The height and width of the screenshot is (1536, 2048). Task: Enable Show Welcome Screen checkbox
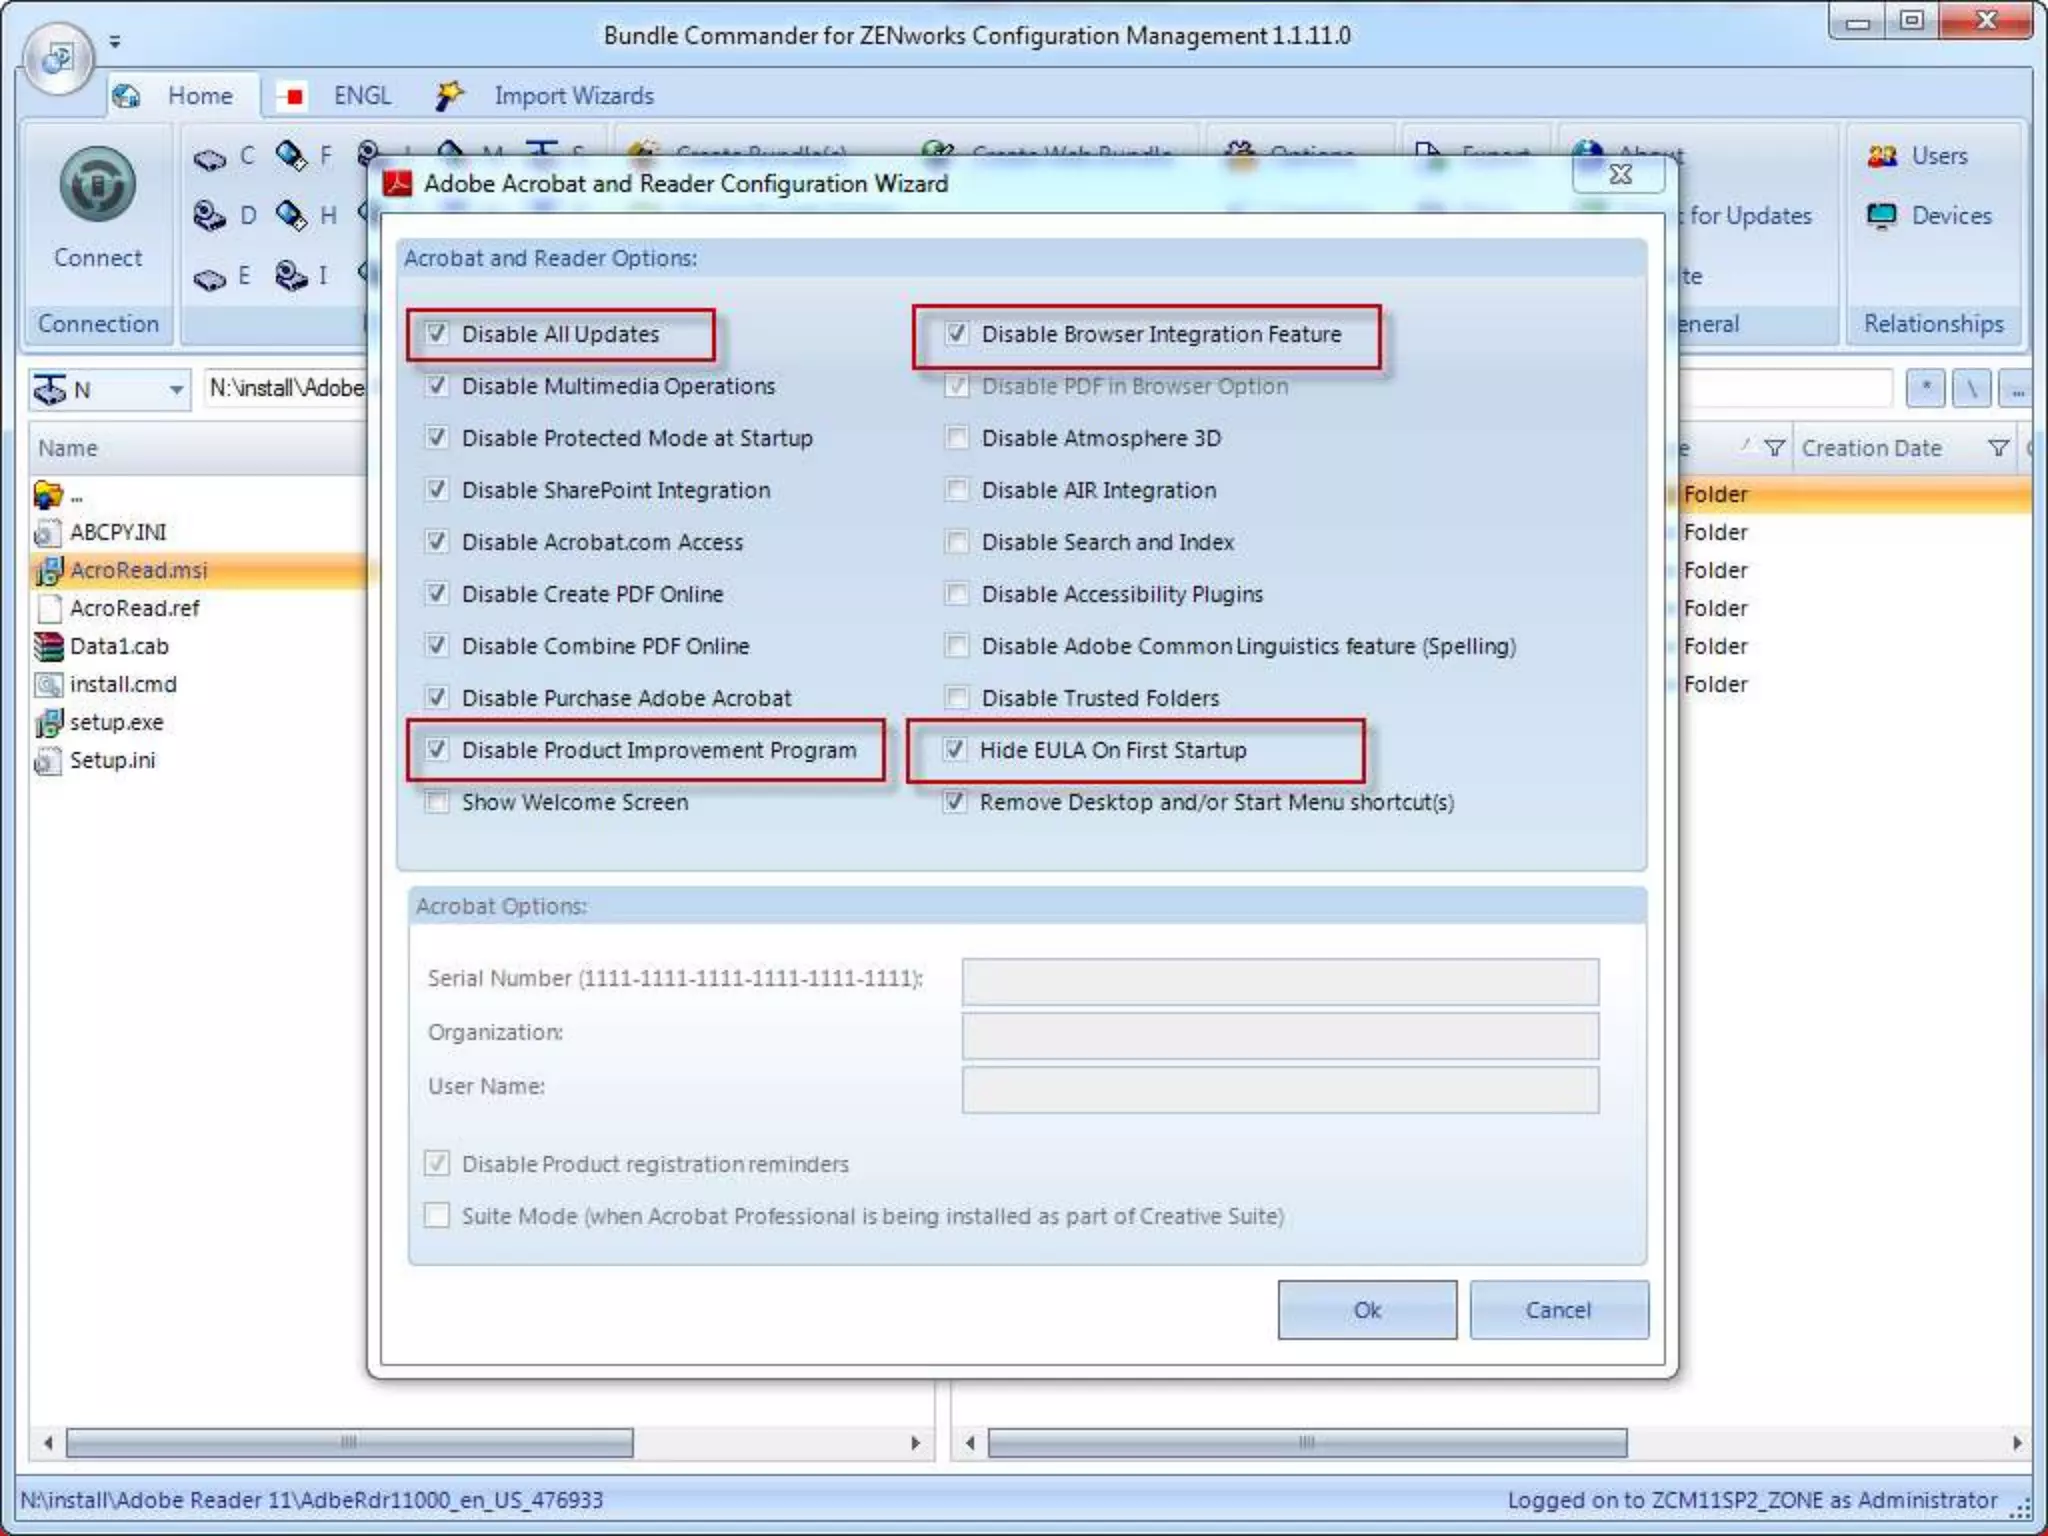point(437,802)
